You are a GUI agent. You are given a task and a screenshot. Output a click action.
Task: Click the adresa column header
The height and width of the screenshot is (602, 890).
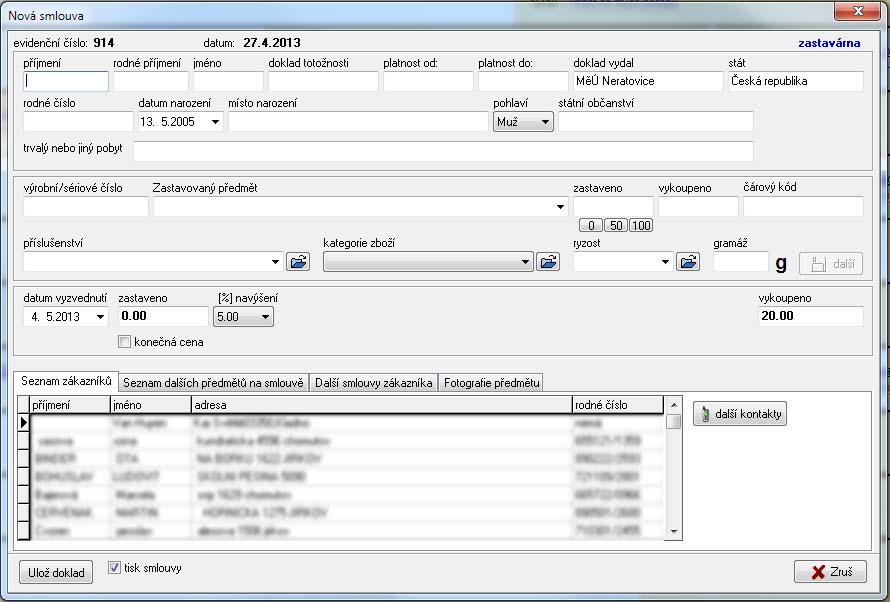tap(382, 405)
